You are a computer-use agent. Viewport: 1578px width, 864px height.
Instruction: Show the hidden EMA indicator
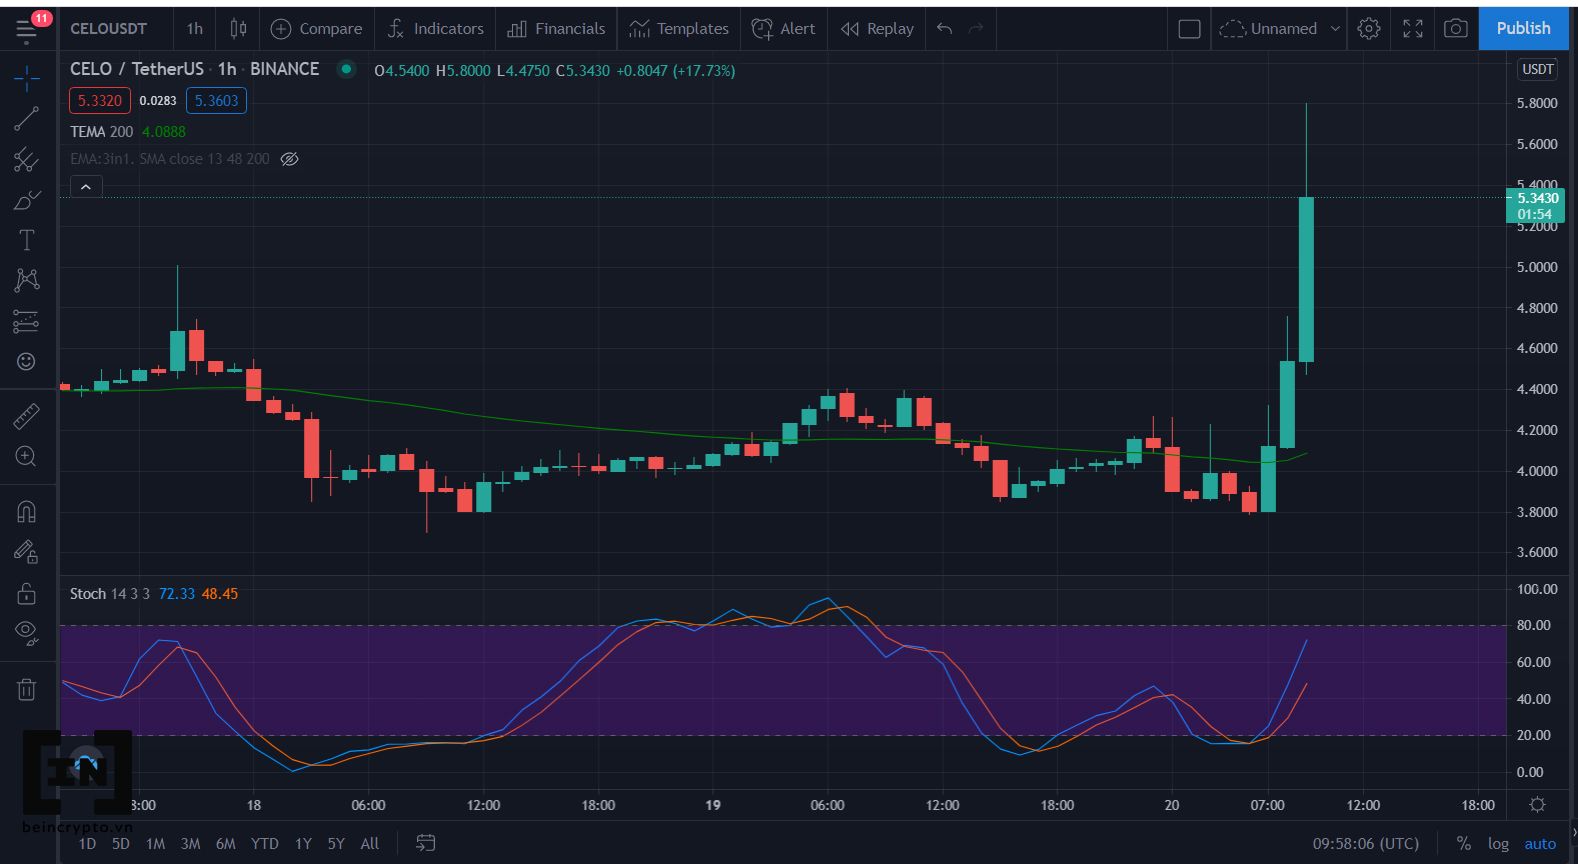pyautogui.click(x=289, y=159)
